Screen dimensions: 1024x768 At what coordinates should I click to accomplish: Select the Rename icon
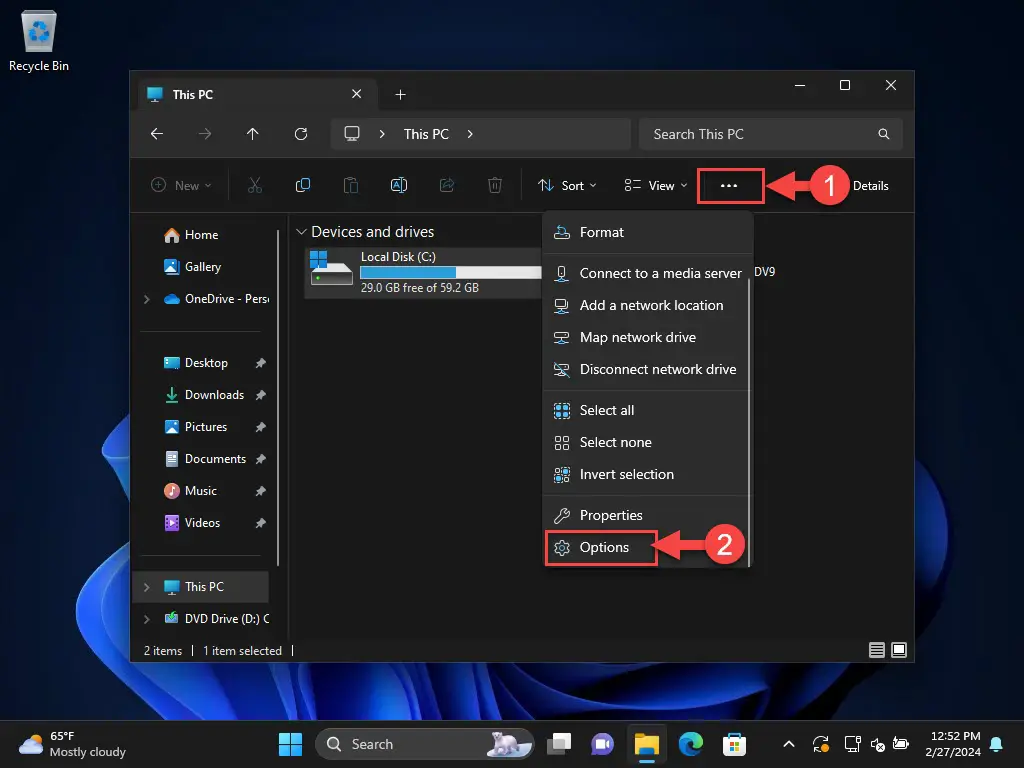click(x=399, y=185)
